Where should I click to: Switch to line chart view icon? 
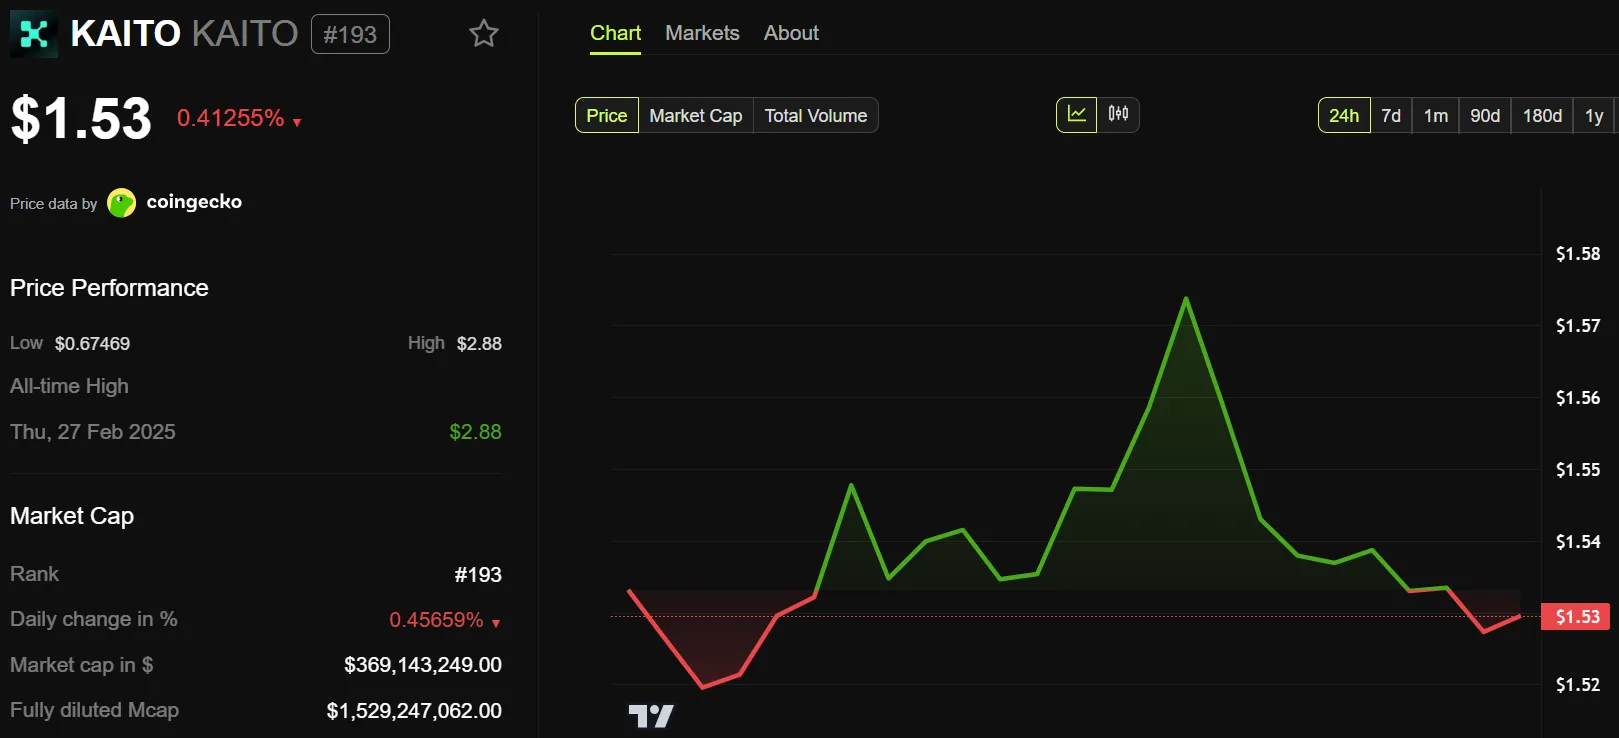[1077, 115]
